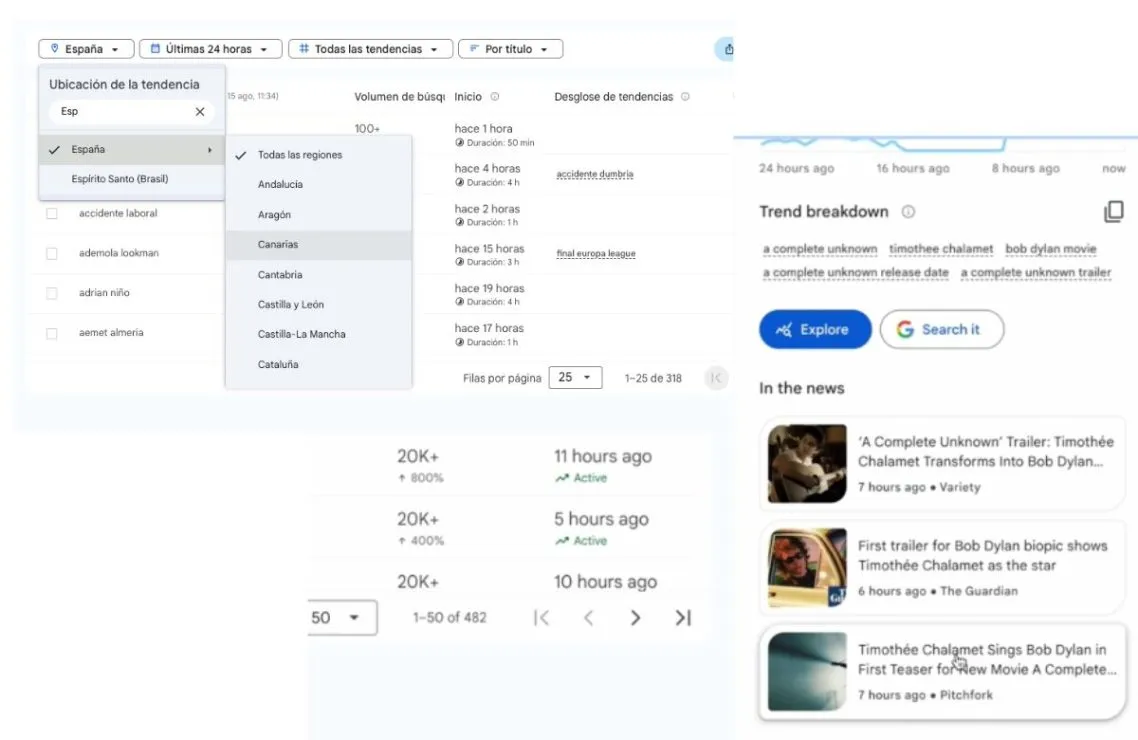Screen dimensions: 1138x740
Task: Open the Pitchfork teaser article card
Action: point(942,672)
